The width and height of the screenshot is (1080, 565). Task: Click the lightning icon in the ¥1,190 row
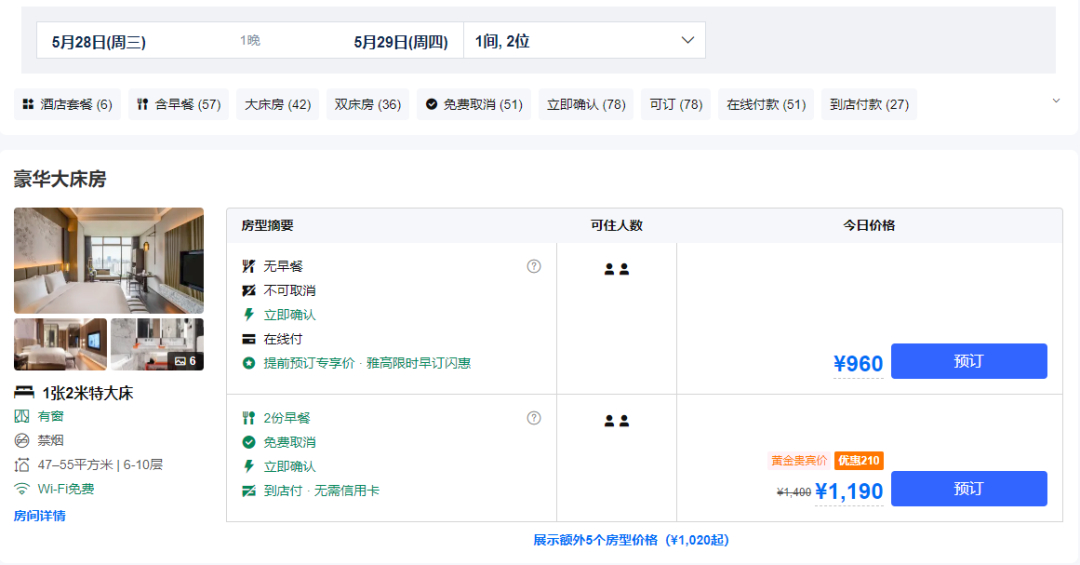coord(249,466)
